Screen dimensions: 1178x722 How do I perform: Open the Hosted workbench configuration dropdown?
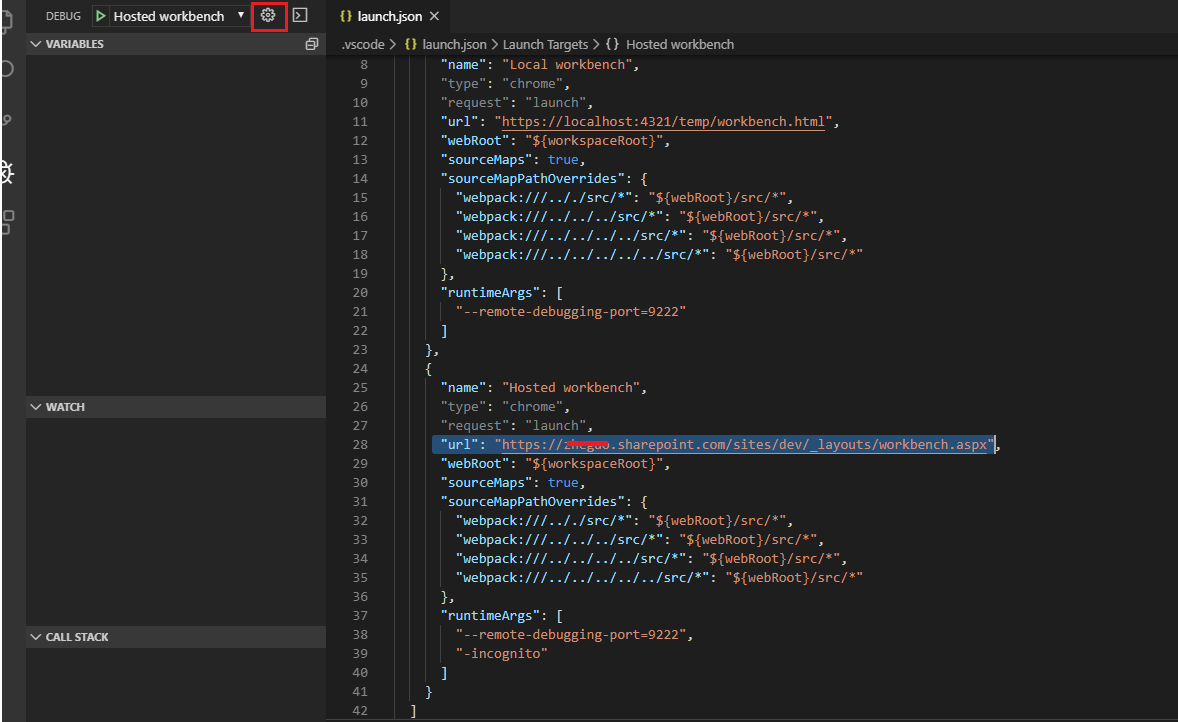[x=179, y=16]
